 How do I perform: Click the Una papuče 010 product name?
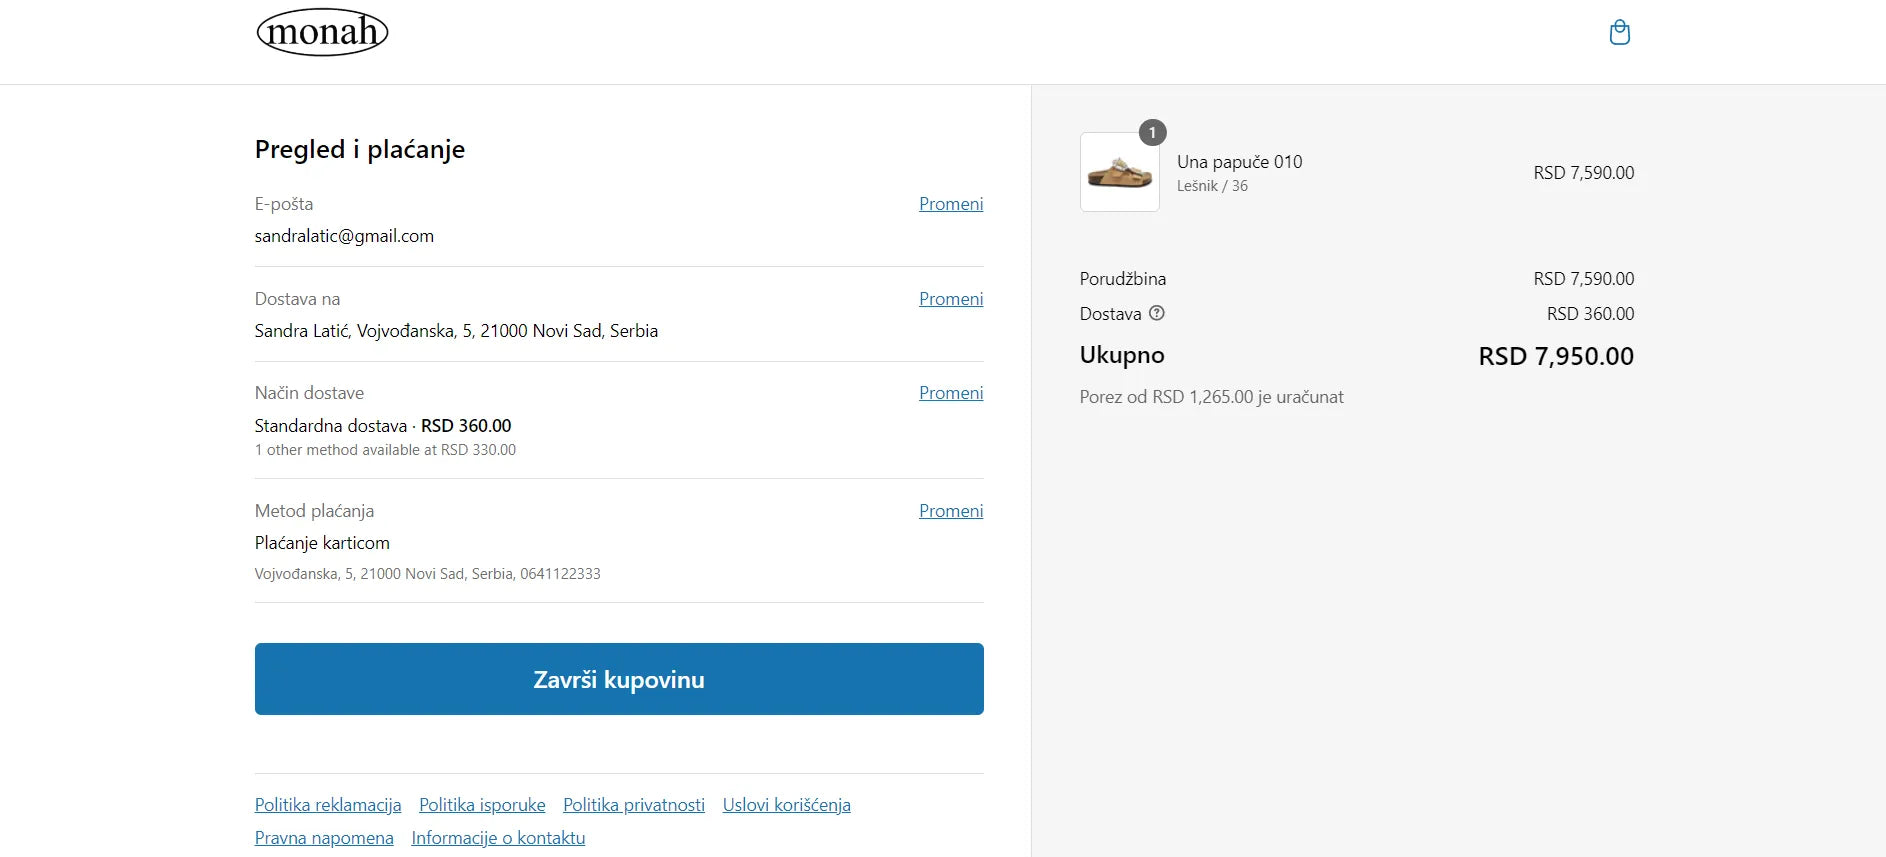point(1239,162)
